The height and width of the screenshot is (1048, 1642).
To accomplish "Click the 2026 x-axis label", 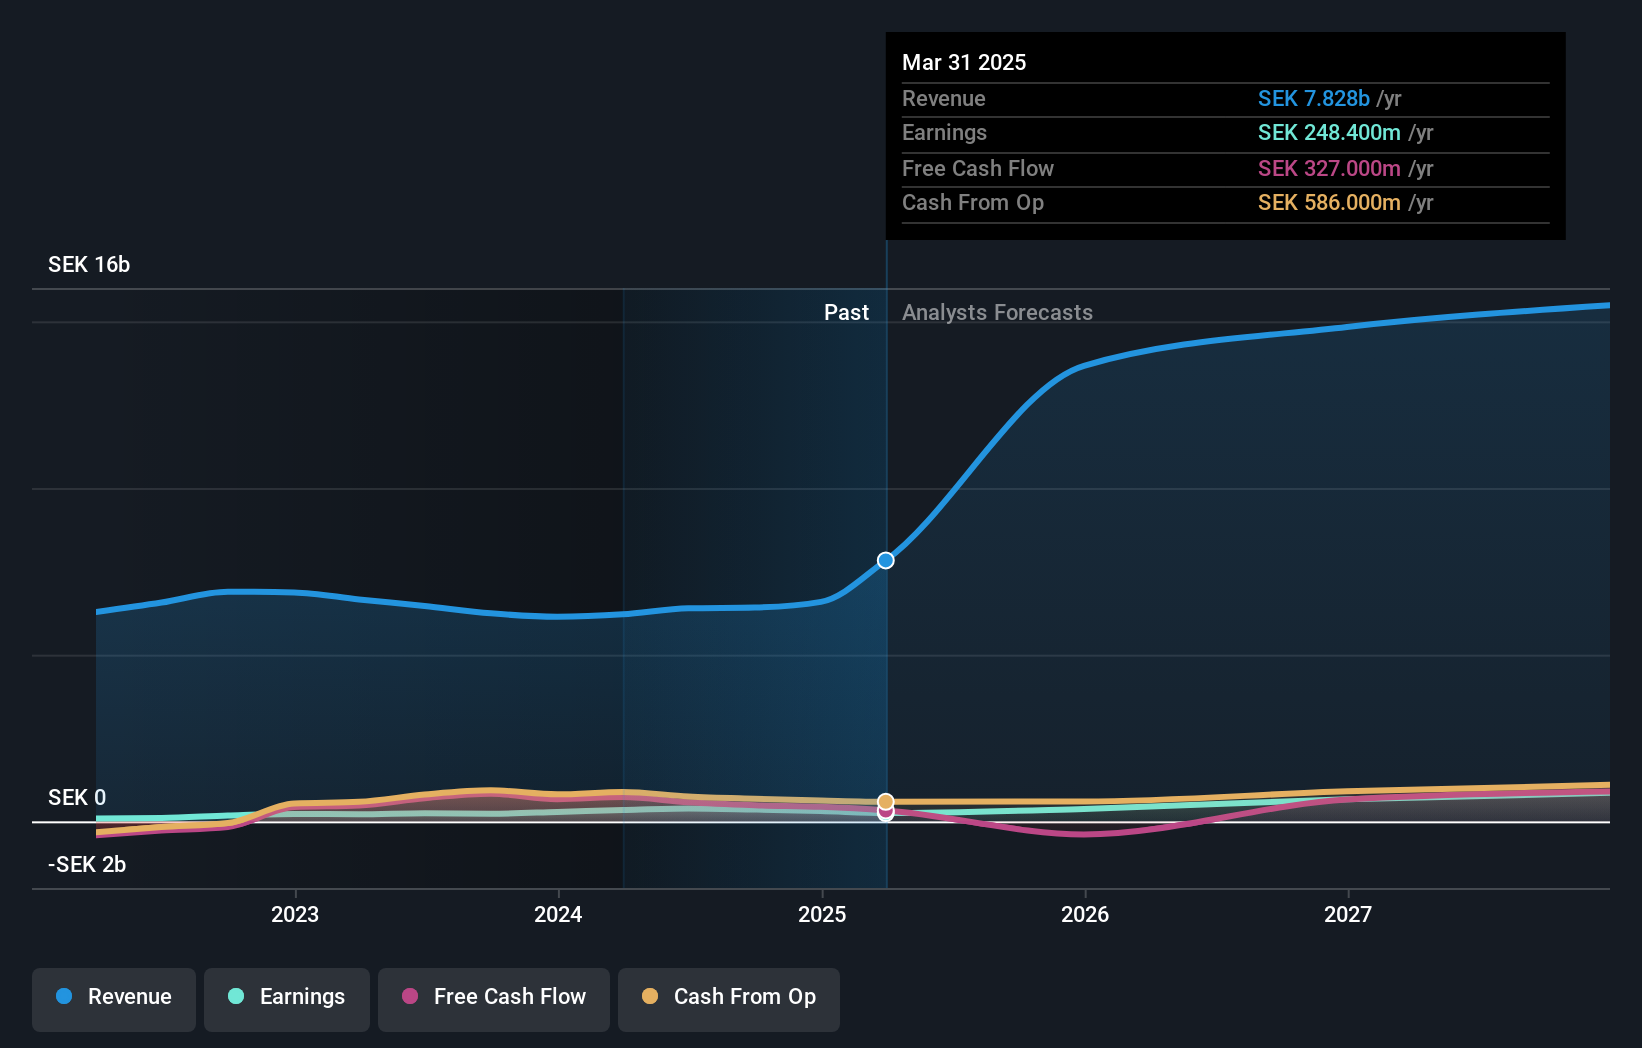I will click(x=1085, y=914).
